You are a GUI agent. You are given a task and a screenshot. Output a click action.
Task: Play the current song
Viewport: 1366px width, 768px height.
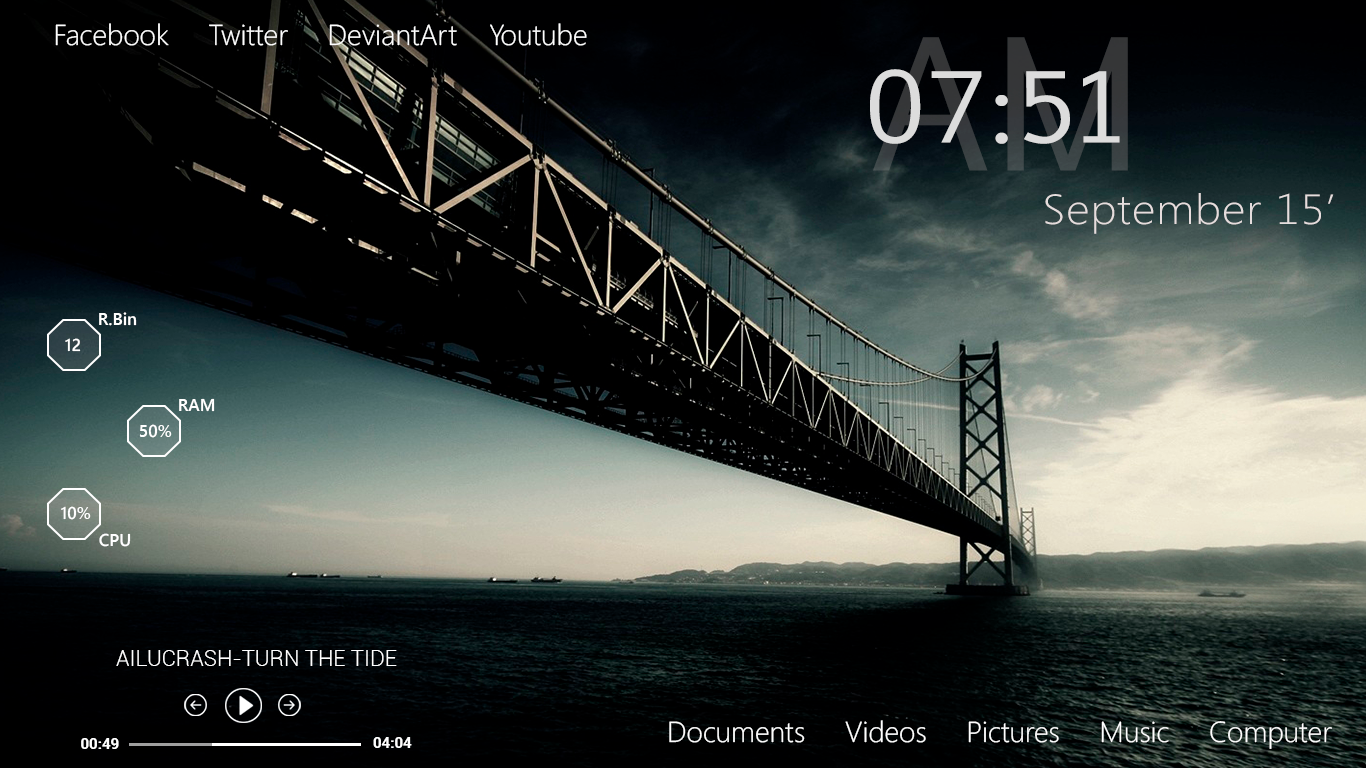pos(243,705)
